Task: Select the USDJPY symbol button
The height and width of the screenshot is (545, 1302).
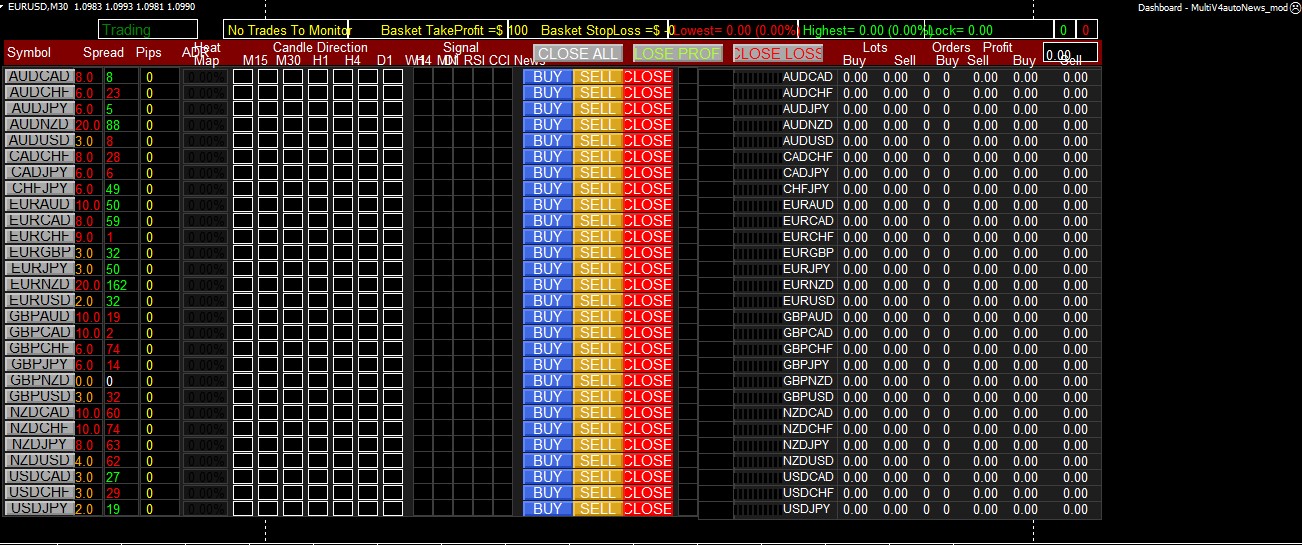Action: [39, 508]
